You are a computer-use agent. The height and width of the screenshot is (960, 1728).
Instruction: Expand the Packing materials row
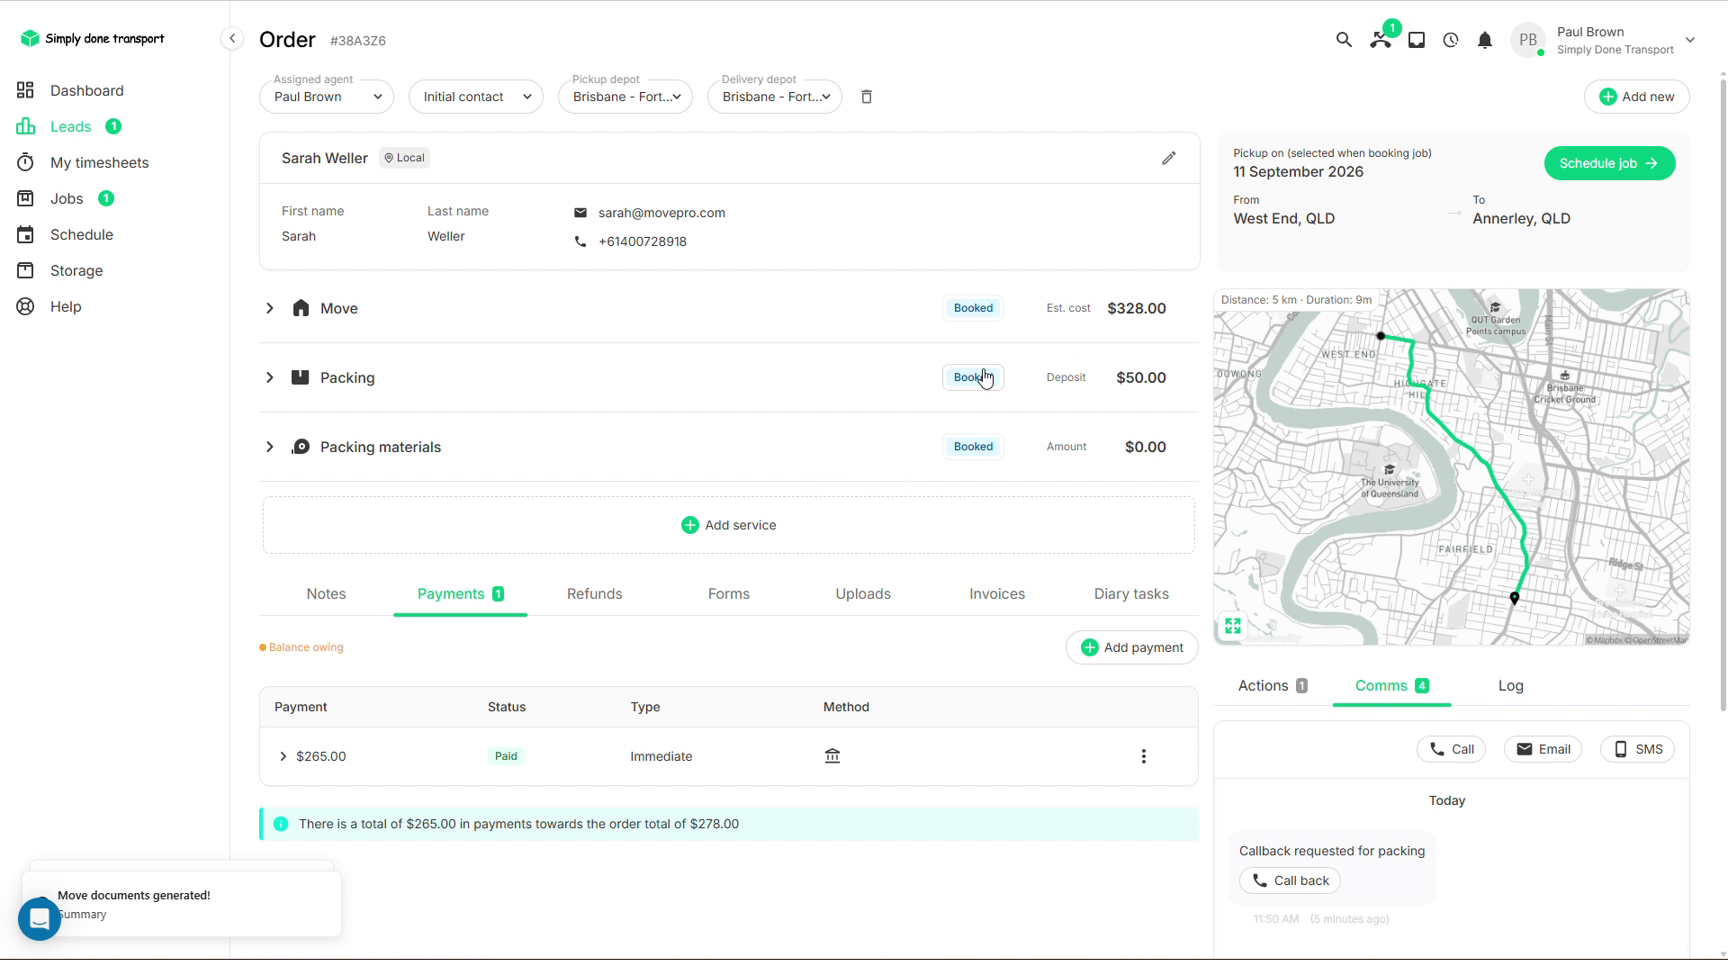click(269, 447)
